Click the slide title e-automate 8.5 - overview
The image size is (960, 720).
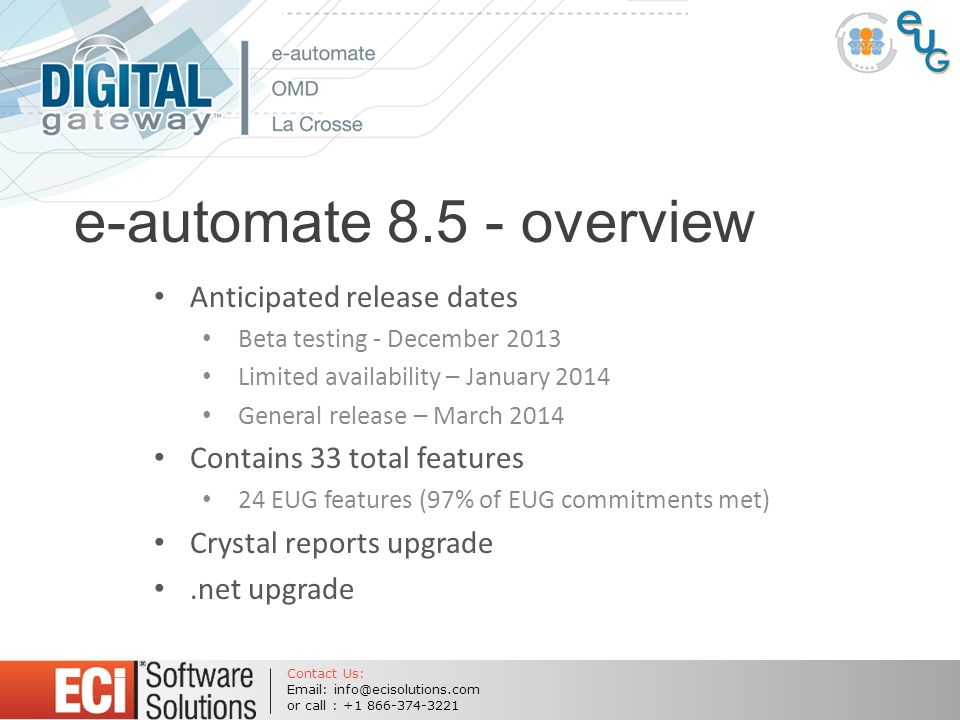[414, 222]
